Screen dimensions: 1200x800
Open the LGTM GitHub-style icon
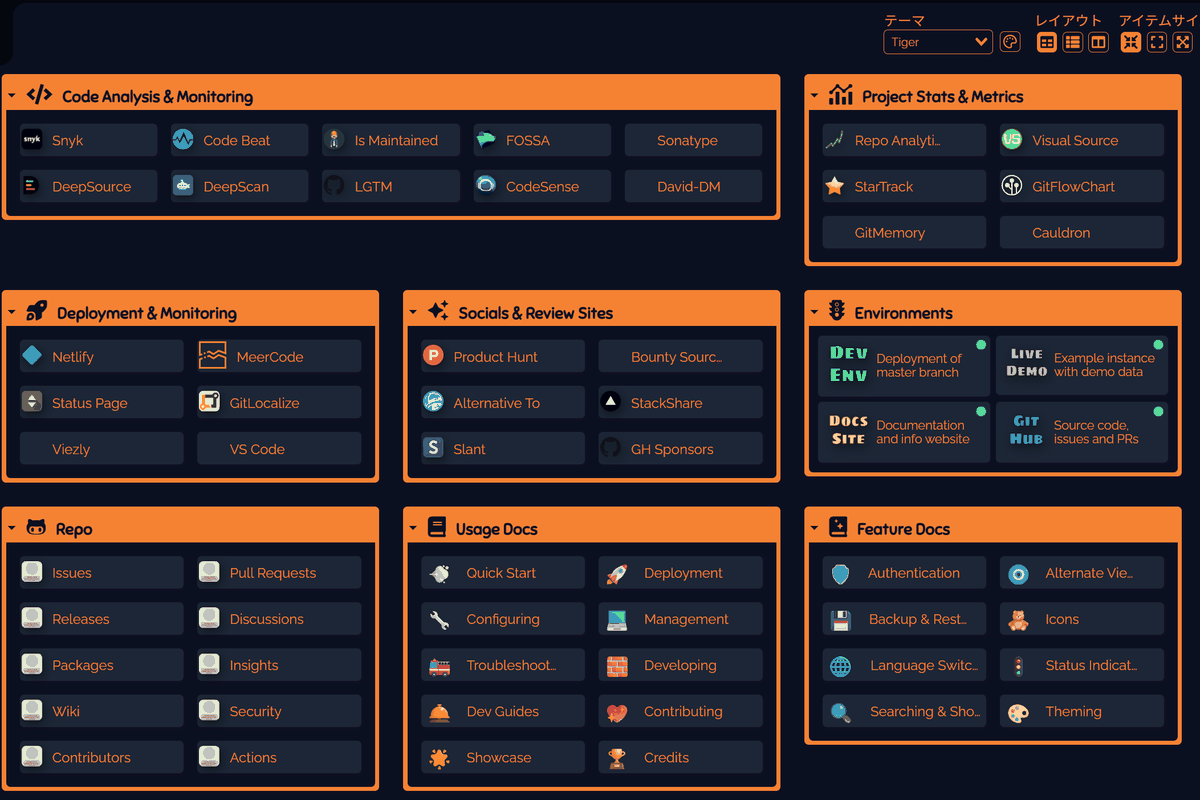[x=334, y=186]
